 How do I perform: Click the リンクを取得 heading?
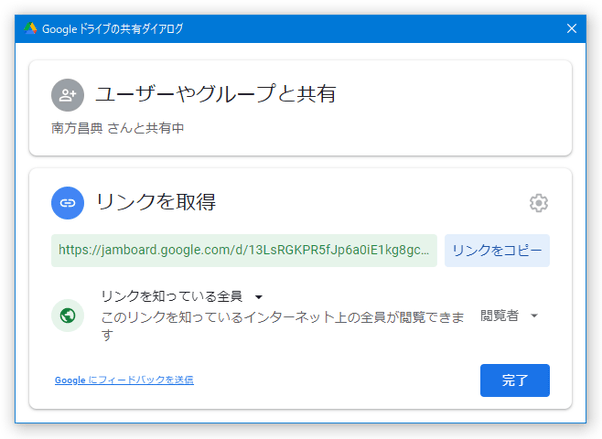pyautogui.click(x=156, y=202)
